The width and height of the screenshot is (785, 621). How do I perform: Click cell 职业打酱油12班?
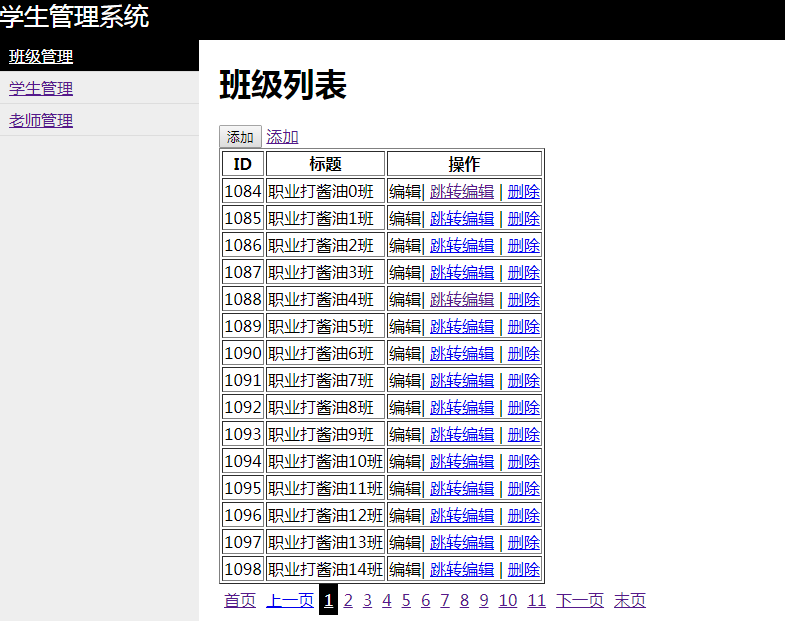click(325, 515)
